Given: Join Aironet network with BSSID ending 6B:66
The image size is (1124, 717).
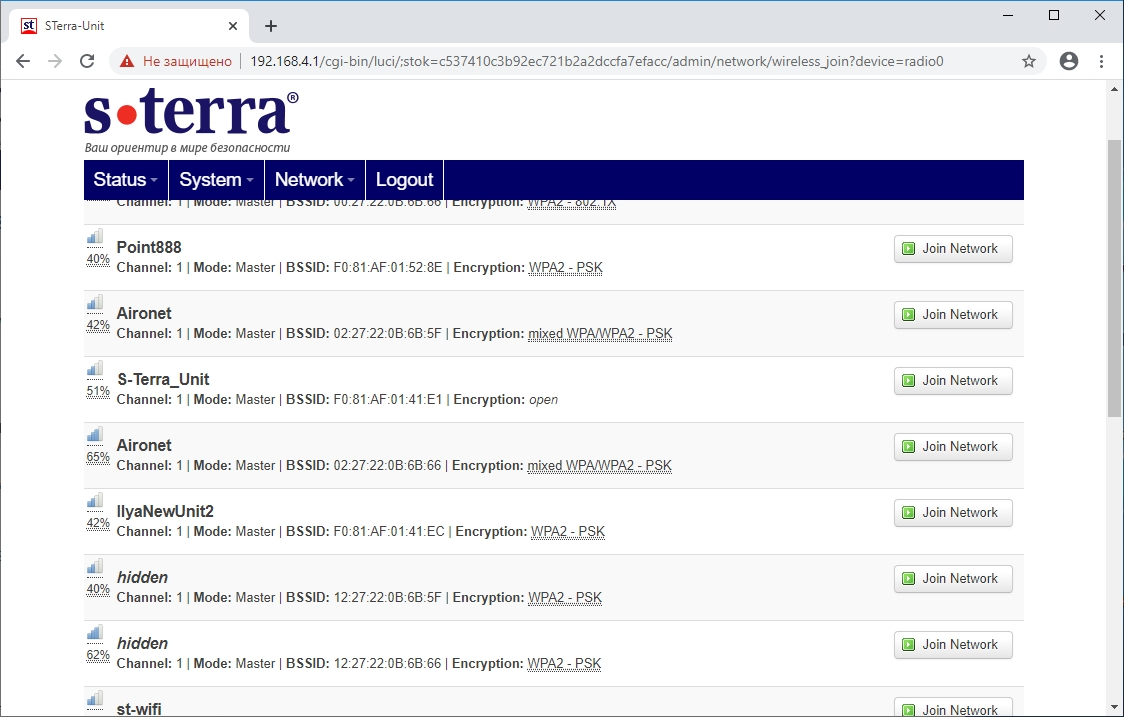Looking at the screenshot, I should (x=953, y=447).
